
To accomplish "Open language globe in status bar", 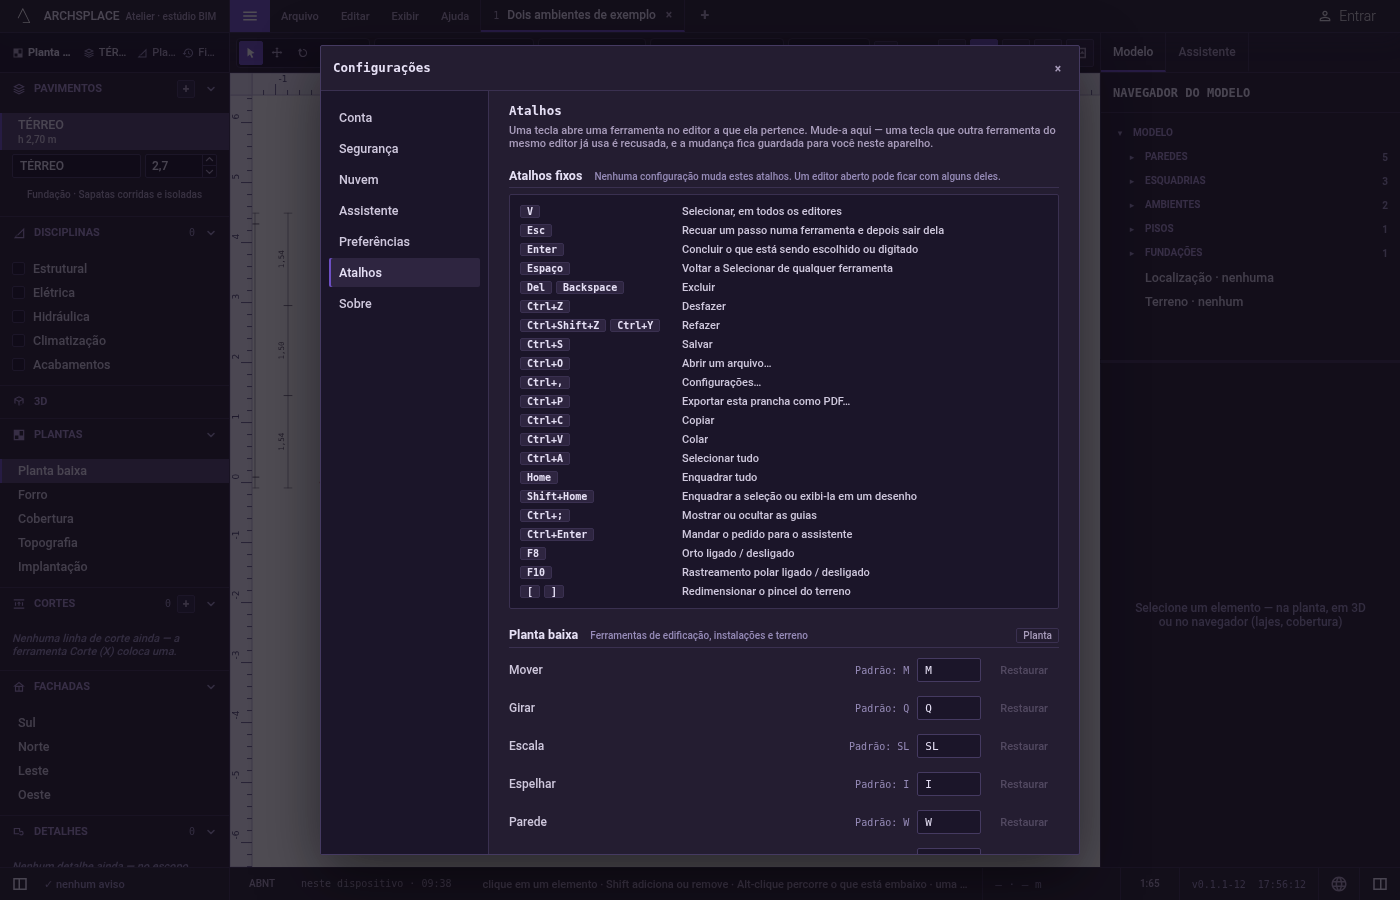I will point(1339,884).
